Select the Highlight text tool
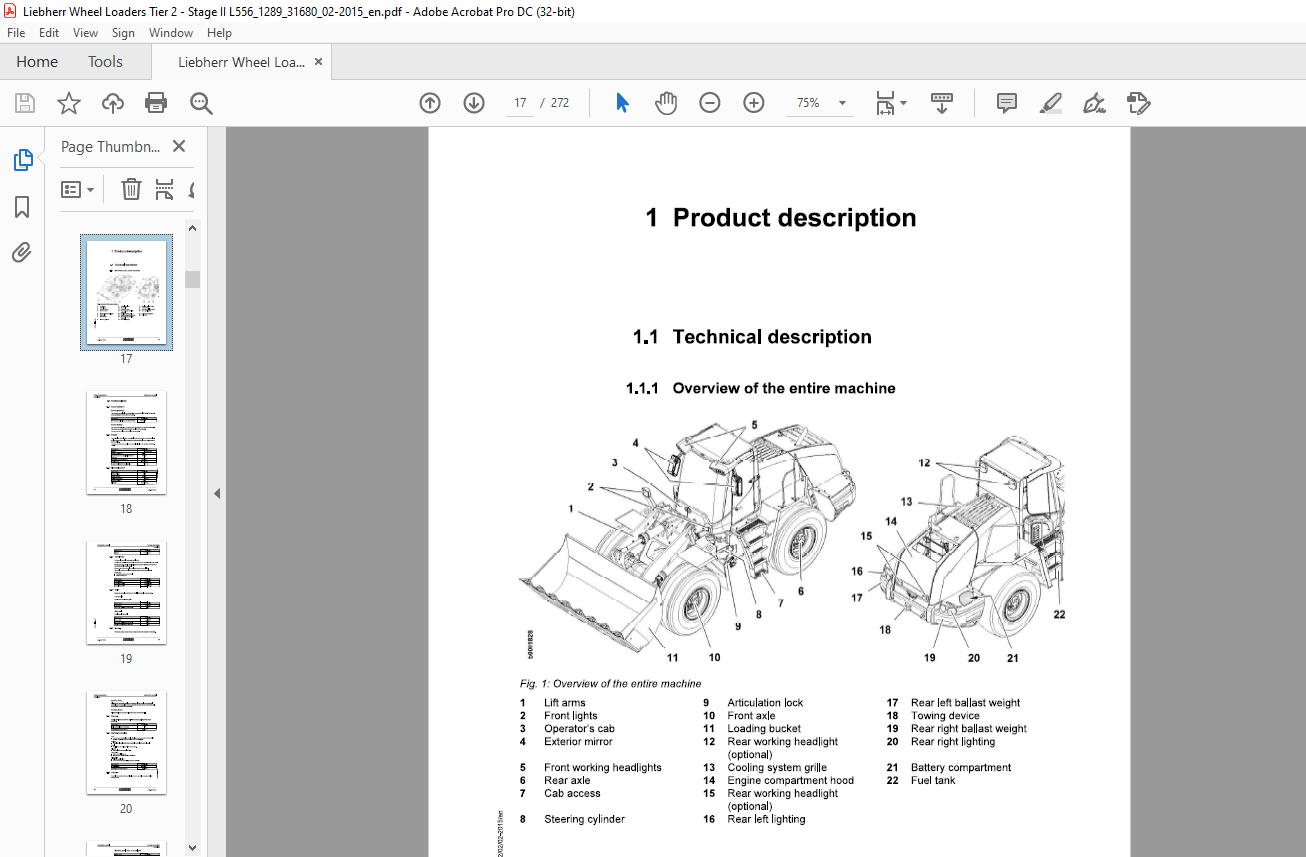The height and width of the screenshot is (857, 1306). tap(1050, 103)
